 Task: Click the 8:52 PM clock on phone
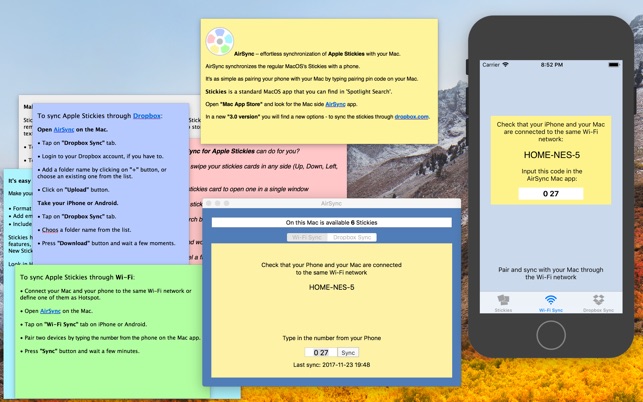pos(552,65)
